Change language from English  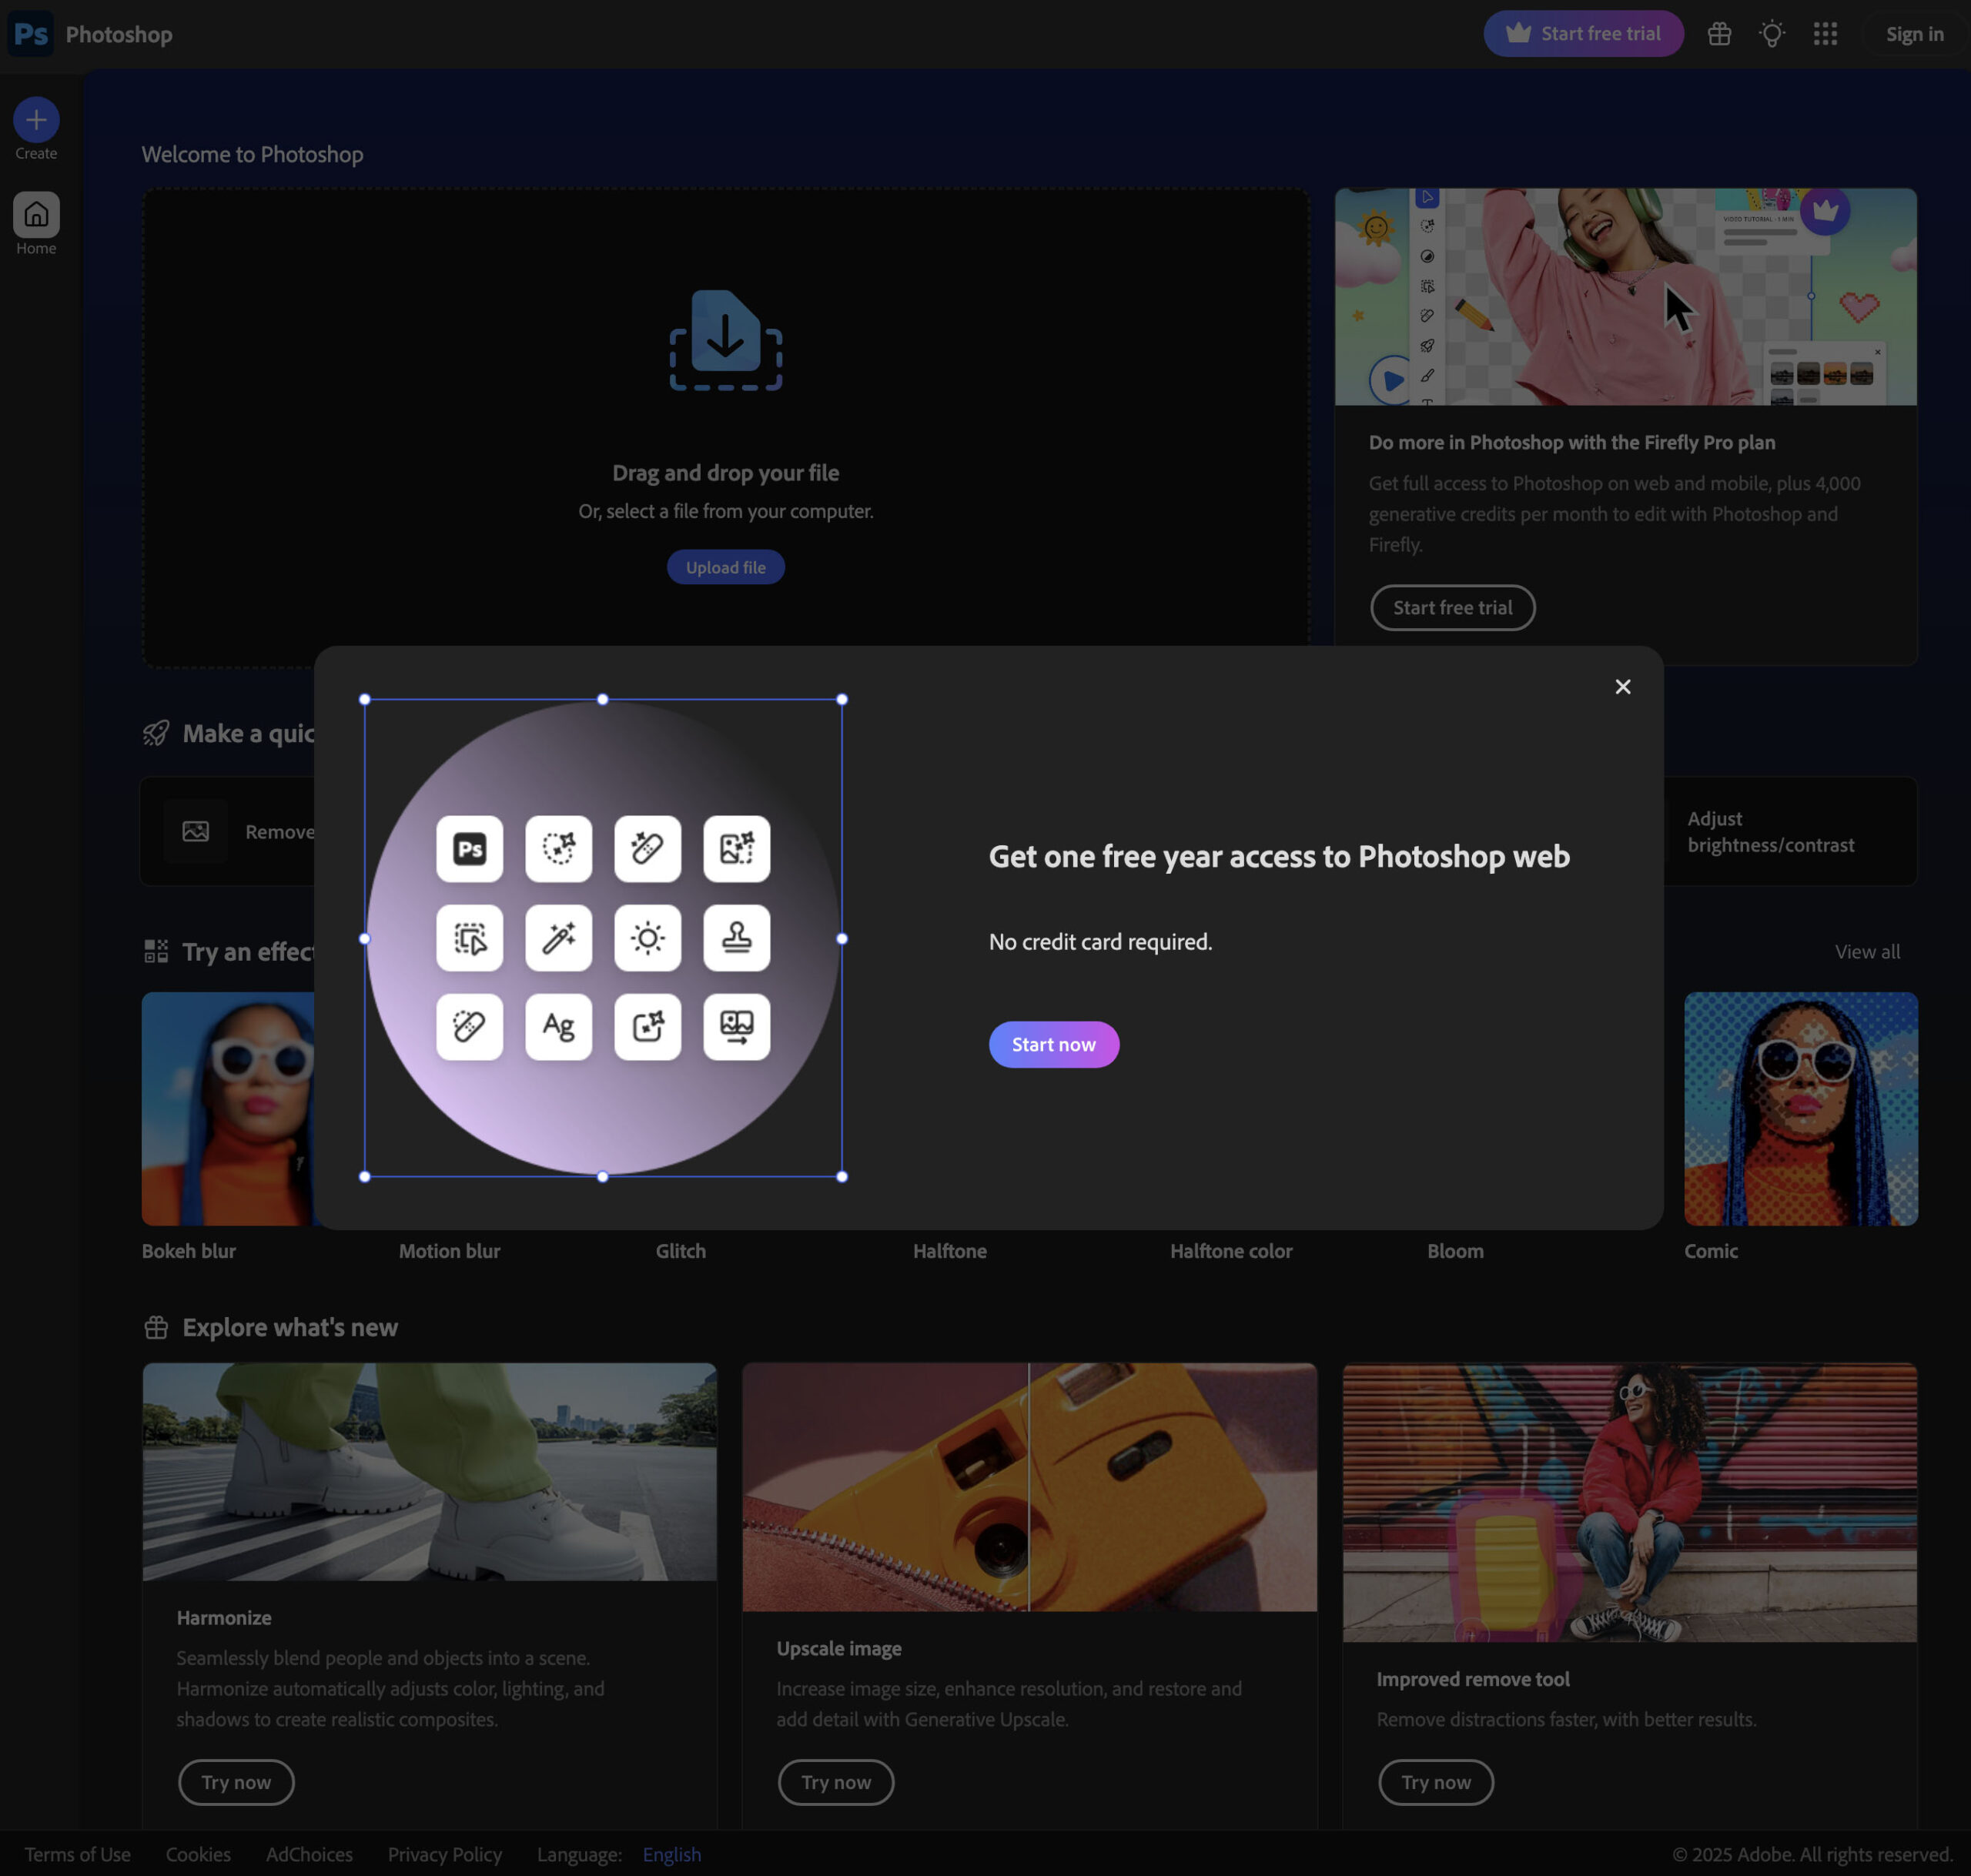coord(671,1855)
